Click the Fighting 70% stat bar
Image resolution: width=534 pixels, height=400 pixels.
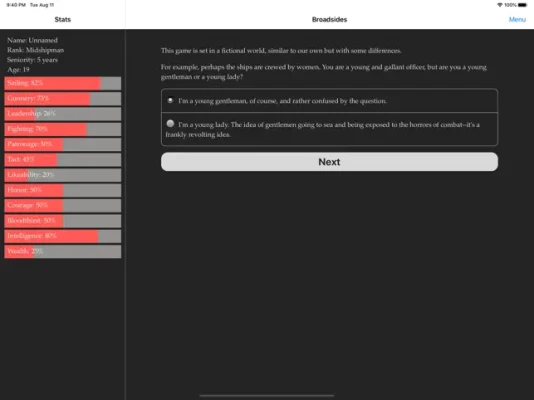[x=63, y=129]
